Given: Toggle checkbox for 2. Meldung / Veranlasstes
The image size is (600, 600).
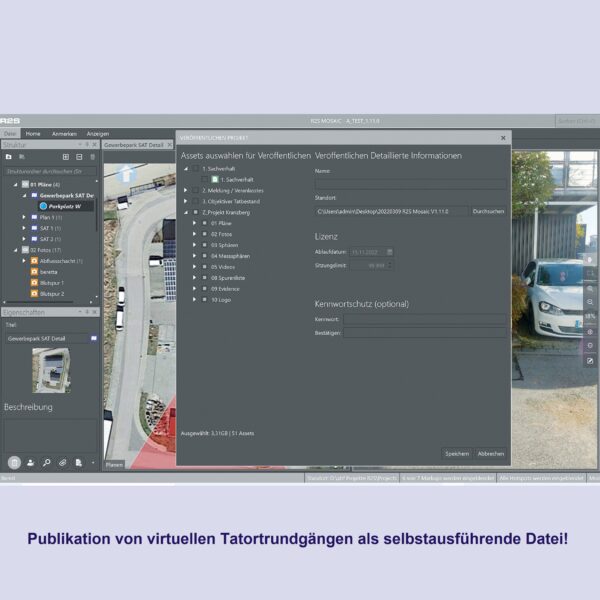Looking at the screenshot, I should coord(196,190).
